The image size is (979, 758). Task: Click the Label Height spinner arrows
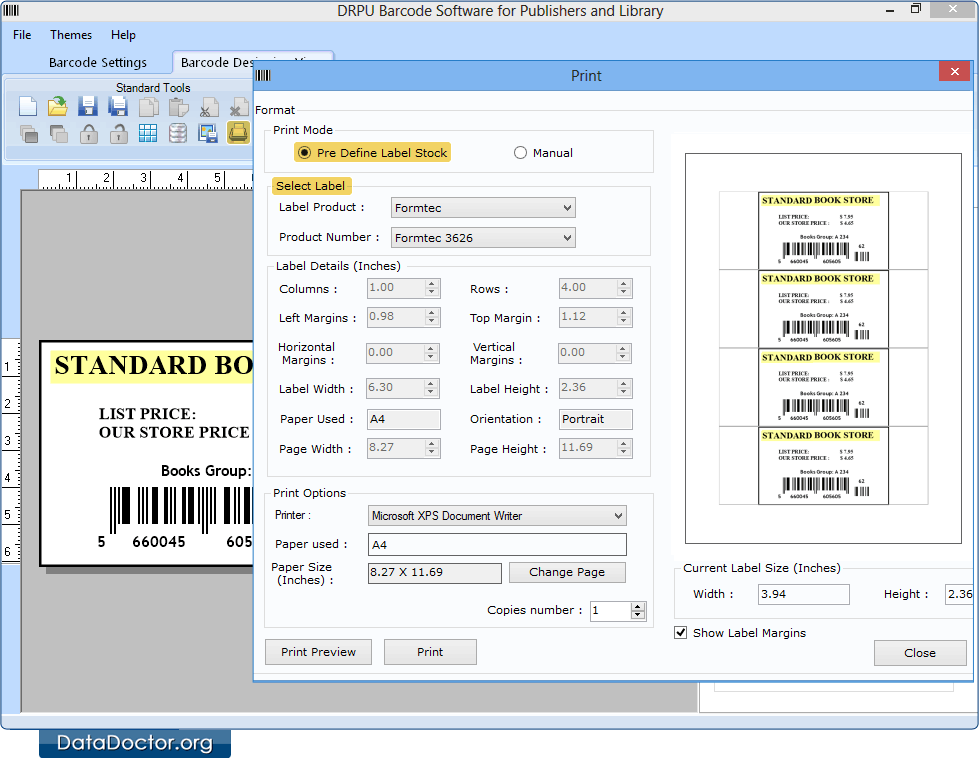624,388
